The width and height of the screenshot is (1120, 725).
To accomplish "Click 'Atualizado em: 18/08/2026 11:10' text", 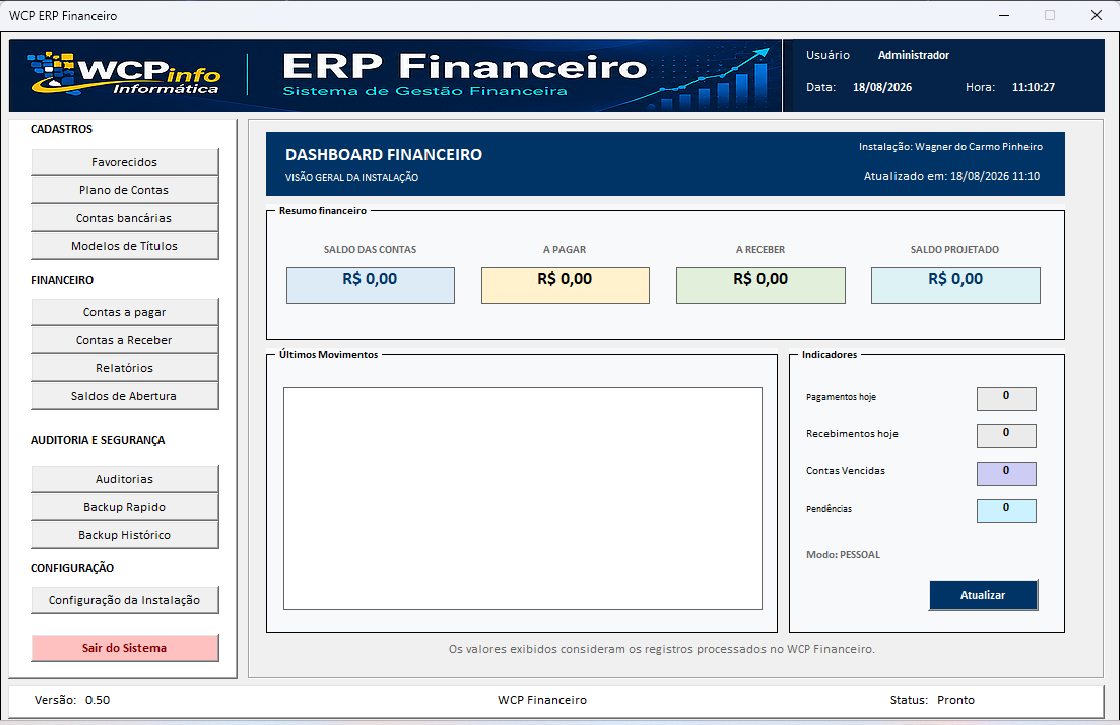I will pyautogui.click(x=952, y=176).
